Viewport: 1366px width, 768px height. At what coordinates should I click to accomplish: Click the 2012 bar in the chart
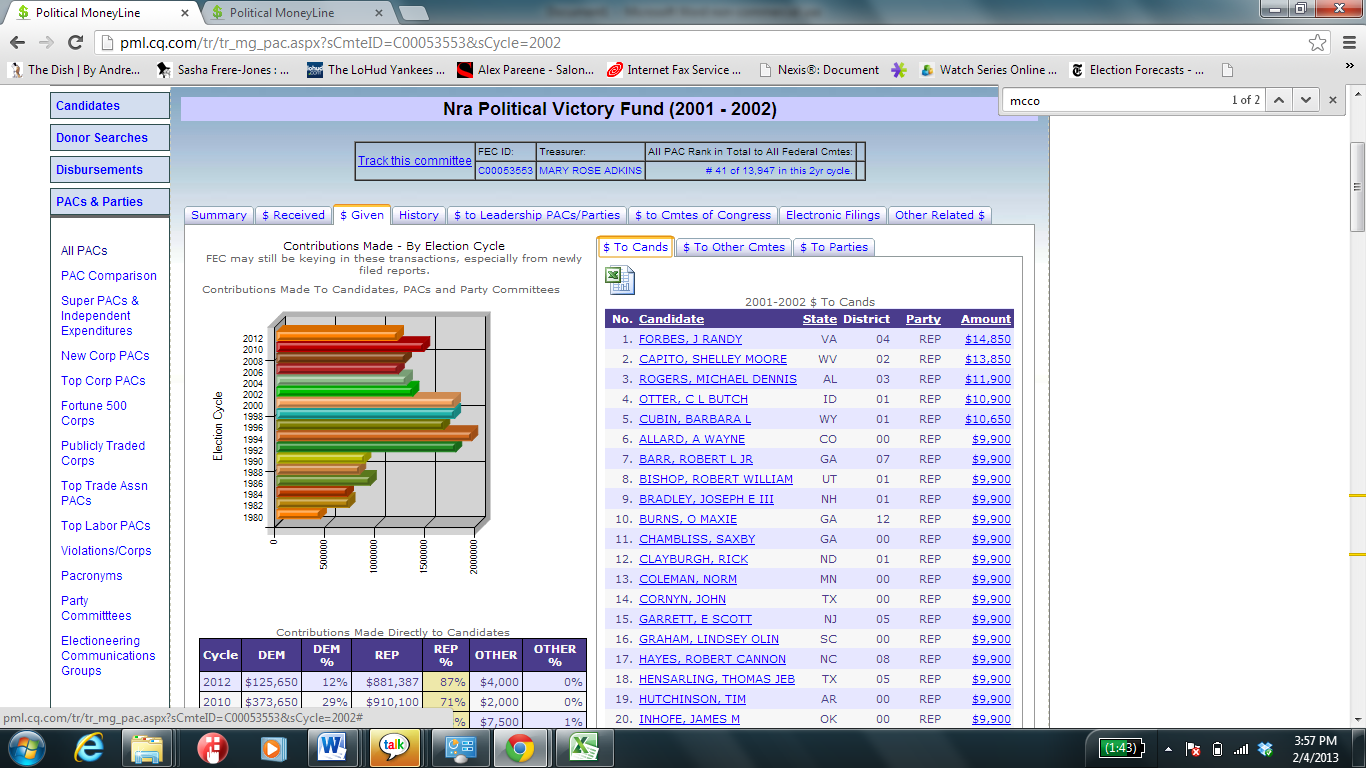338,333
